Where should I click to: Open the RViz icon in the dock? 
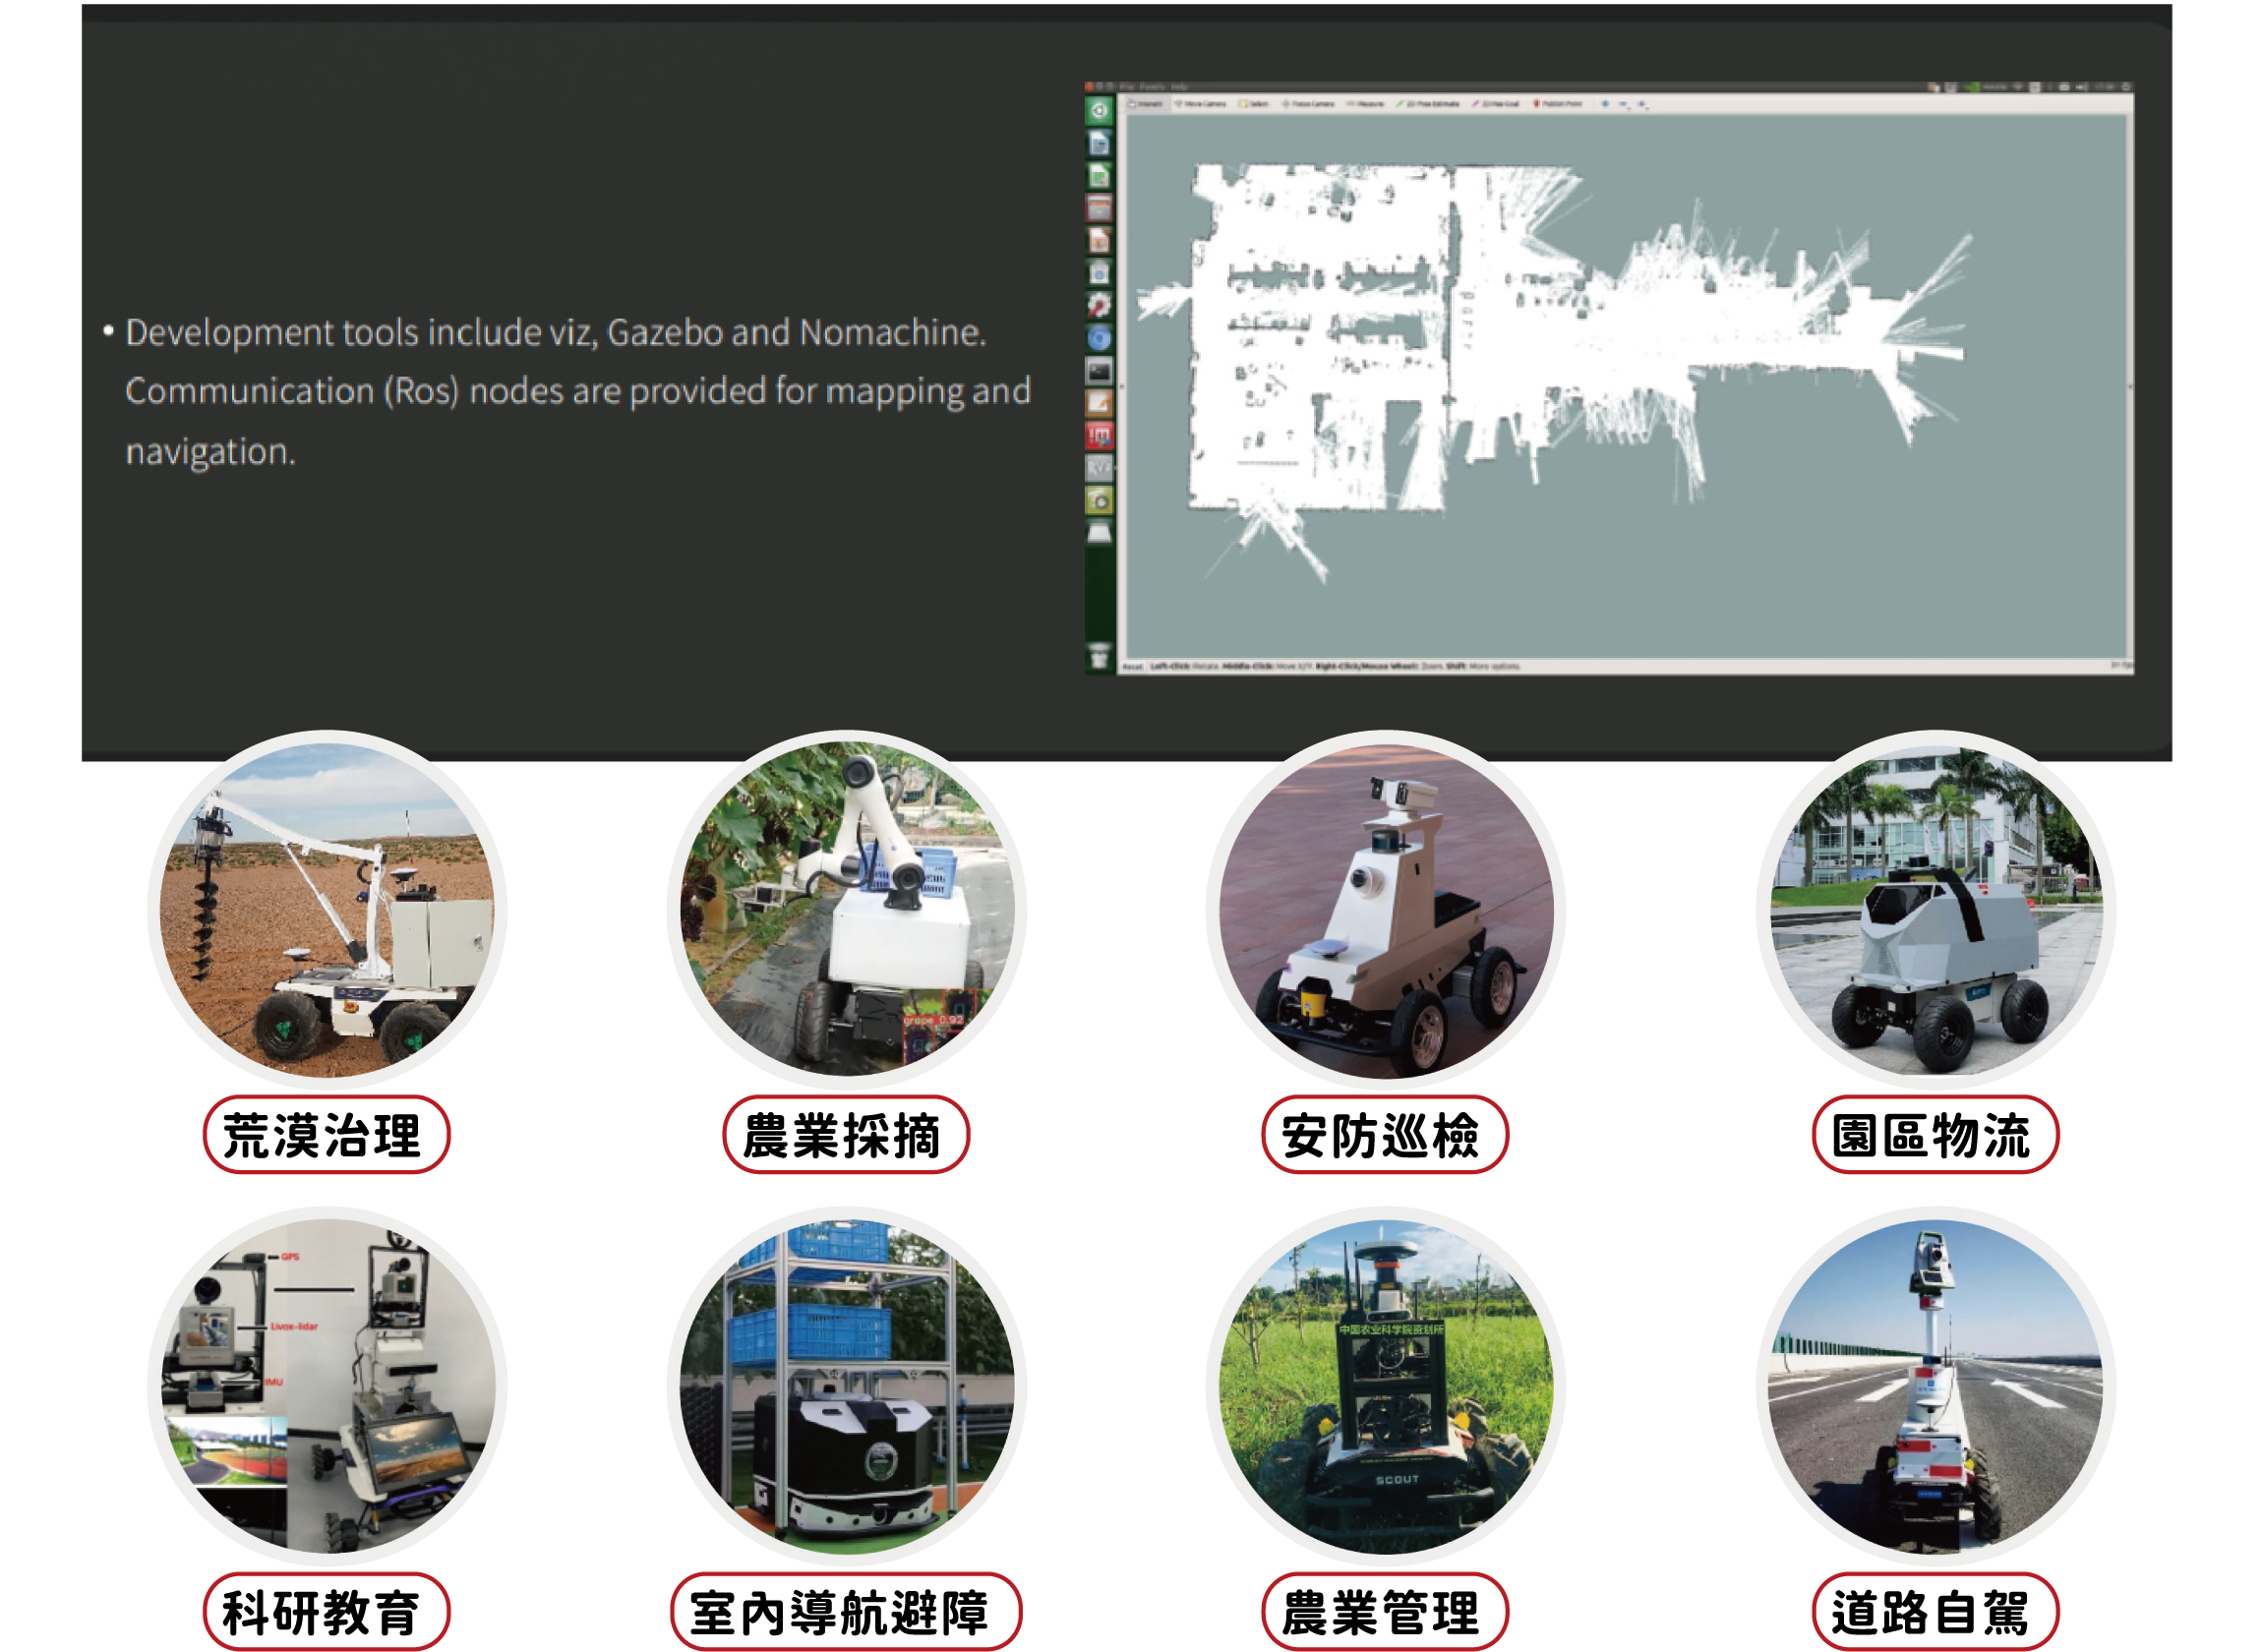pos(1099,467)
